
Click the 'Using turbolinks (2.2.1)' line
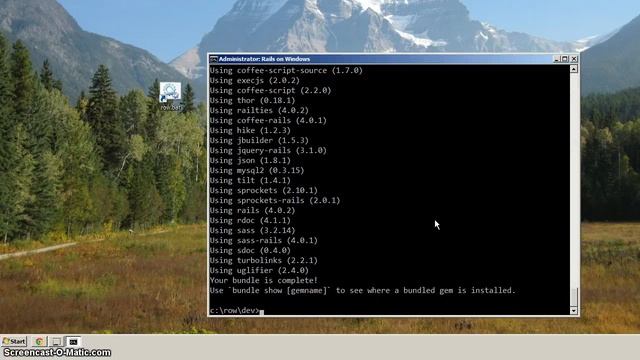point(264,260)
